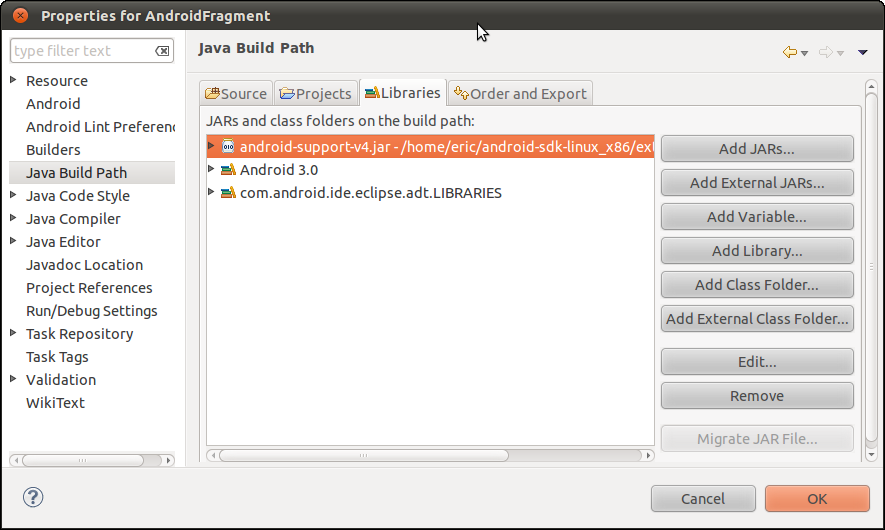Screen dimensions: 885x530
Task: Expand the Java Compiler category
Action: [x=13, y=218]
